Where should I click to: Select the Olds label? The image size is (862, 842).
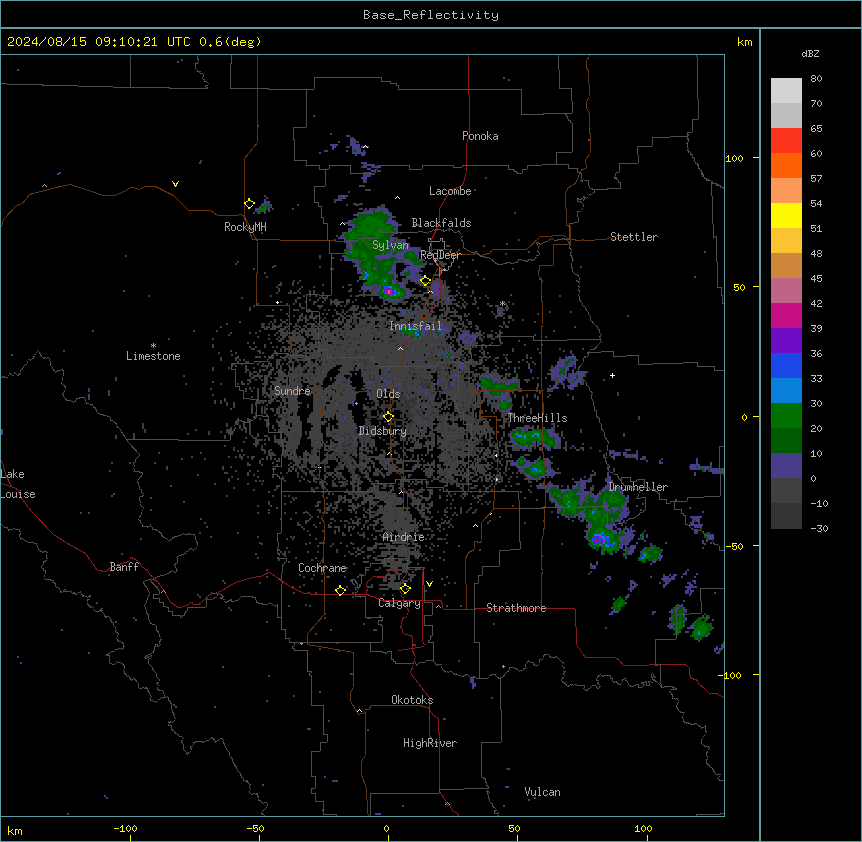388,394
